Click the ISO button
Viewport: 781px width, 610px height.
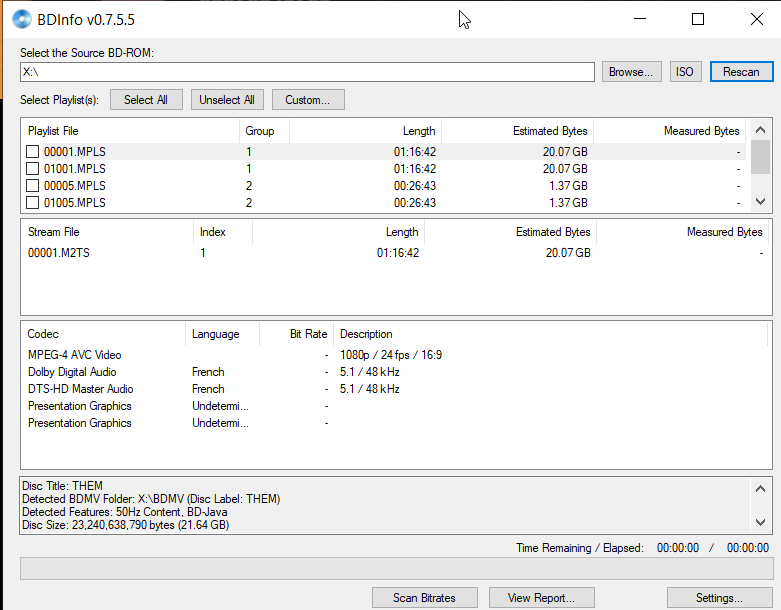coord(685,72)
